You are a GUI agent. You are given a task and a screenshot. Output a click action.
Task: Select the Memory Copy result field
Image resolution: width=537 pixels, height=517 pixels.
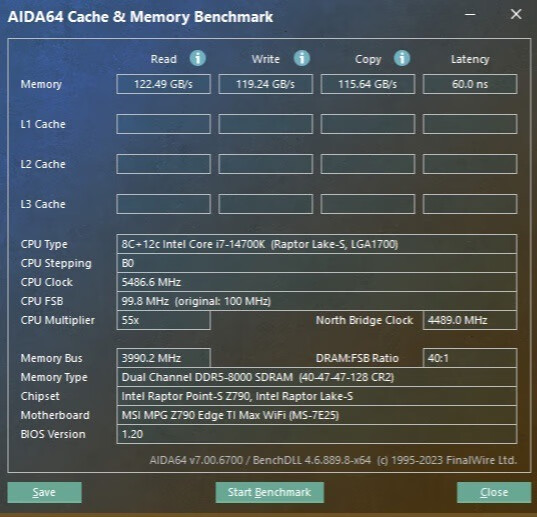point(368,84)
